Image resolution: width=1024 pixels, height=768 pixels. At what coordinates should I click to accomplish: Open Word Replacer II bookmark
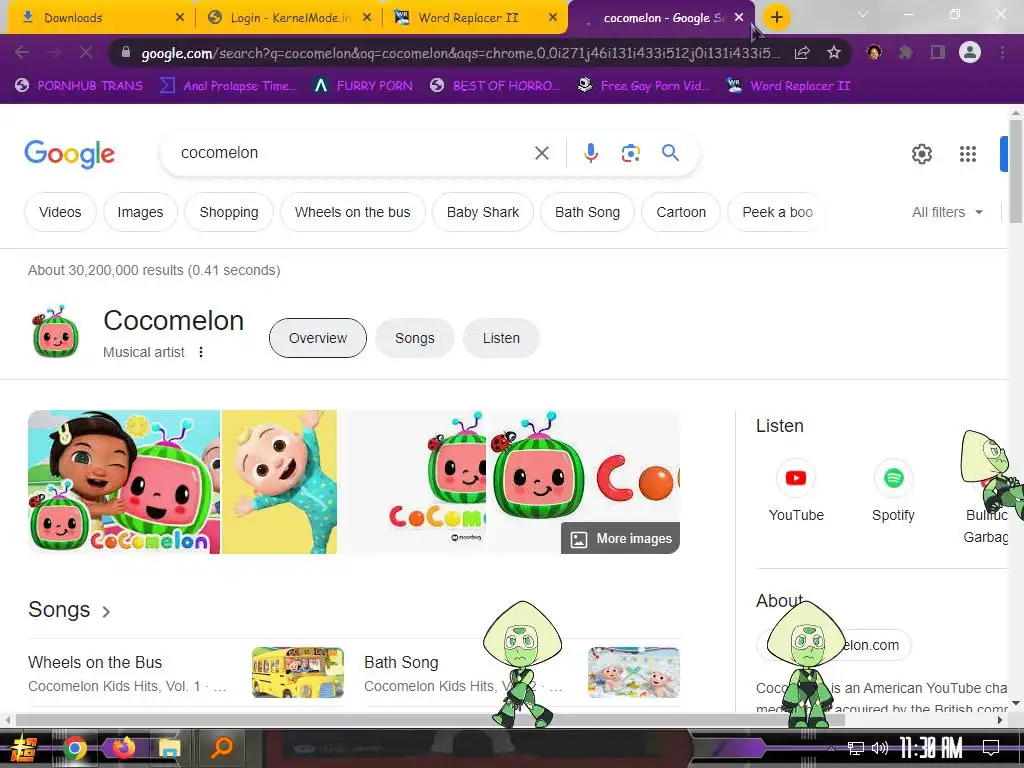[x=789, y=86]
